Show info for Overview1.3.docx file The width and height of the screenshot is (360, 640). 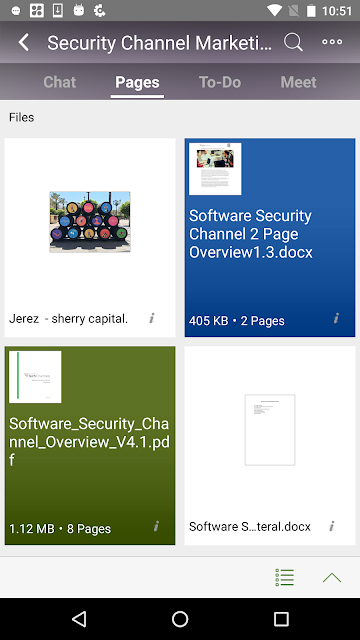(x=336, y=318)
